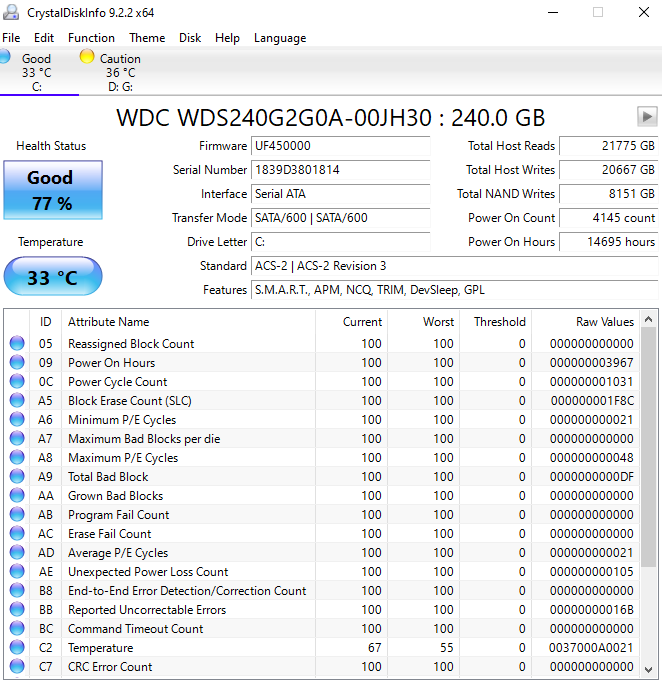
Task: Click status icon for Maximum Bad Blocks per die
Action: 17,438
